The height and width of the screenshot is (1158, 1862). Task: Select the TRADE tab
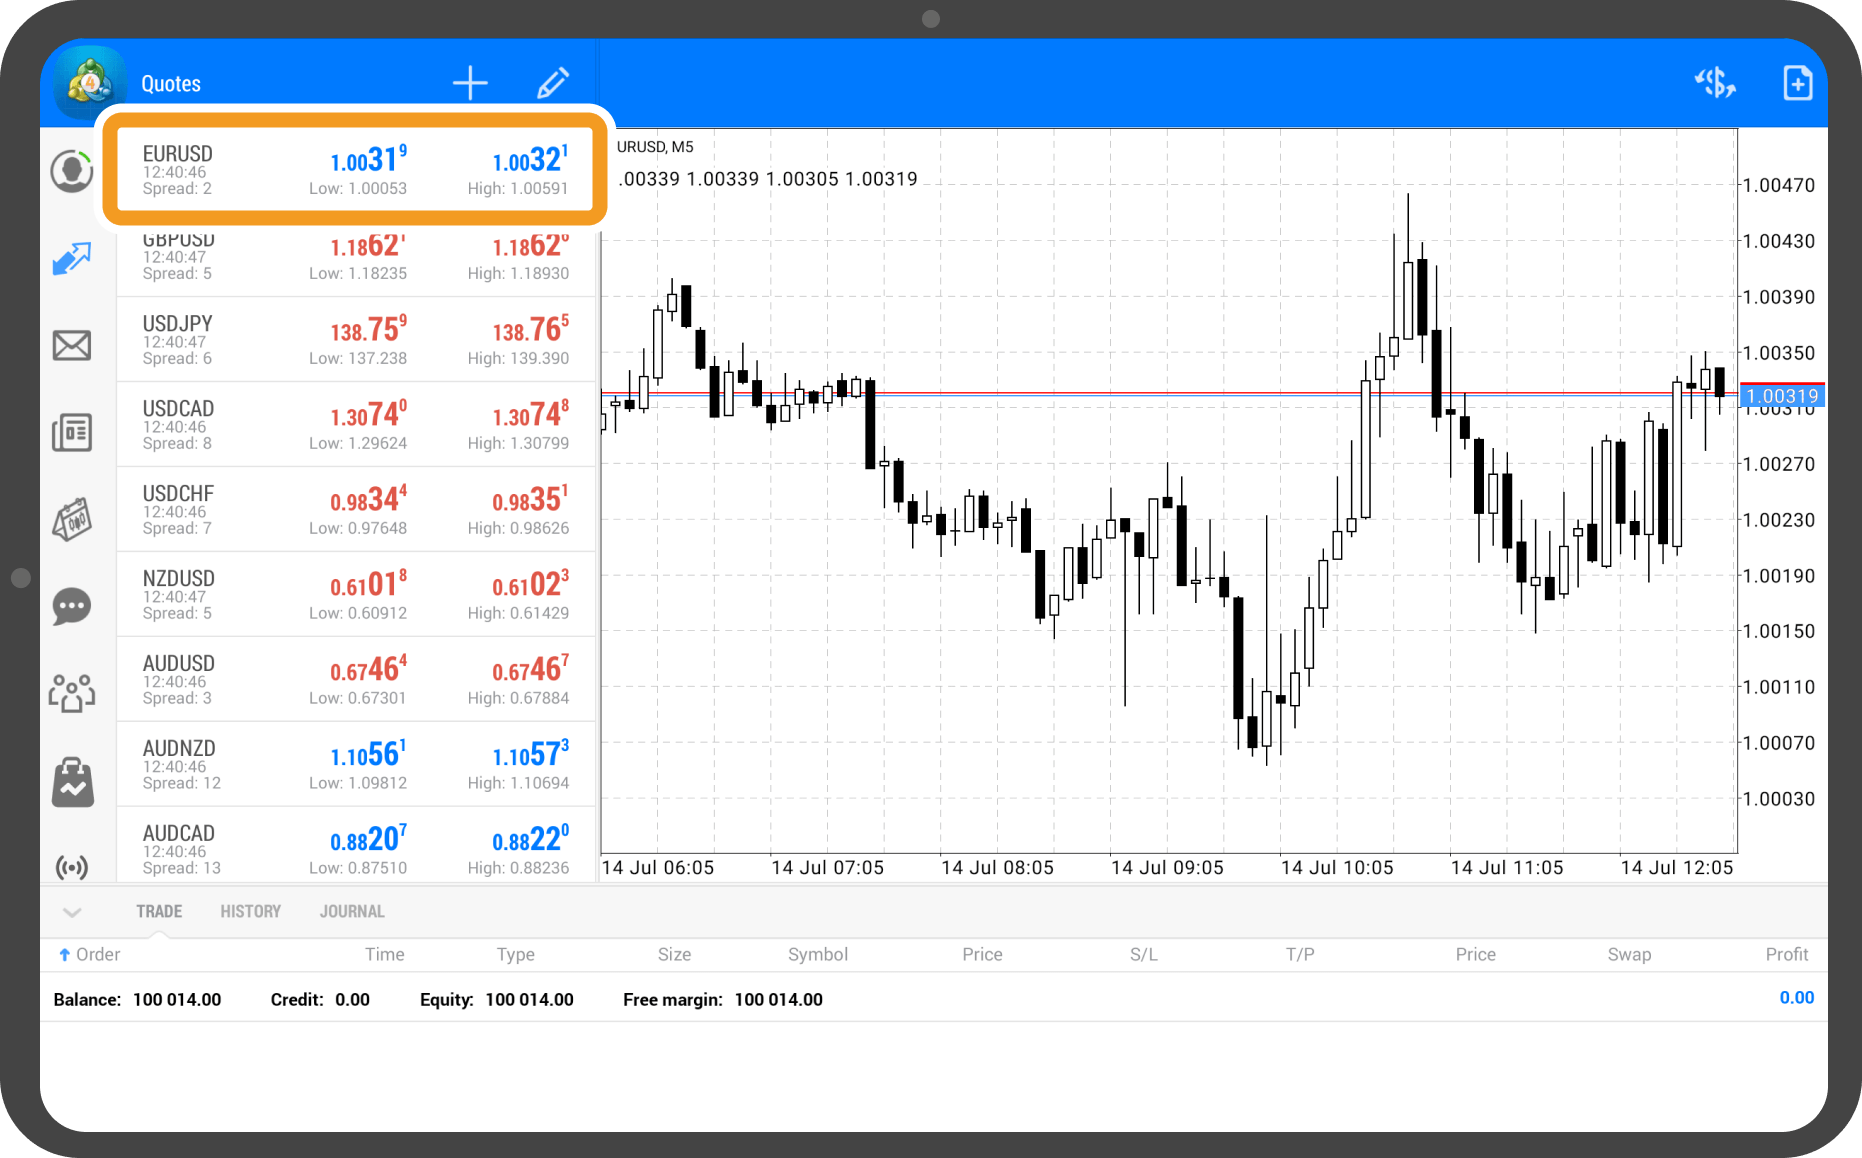159,912
